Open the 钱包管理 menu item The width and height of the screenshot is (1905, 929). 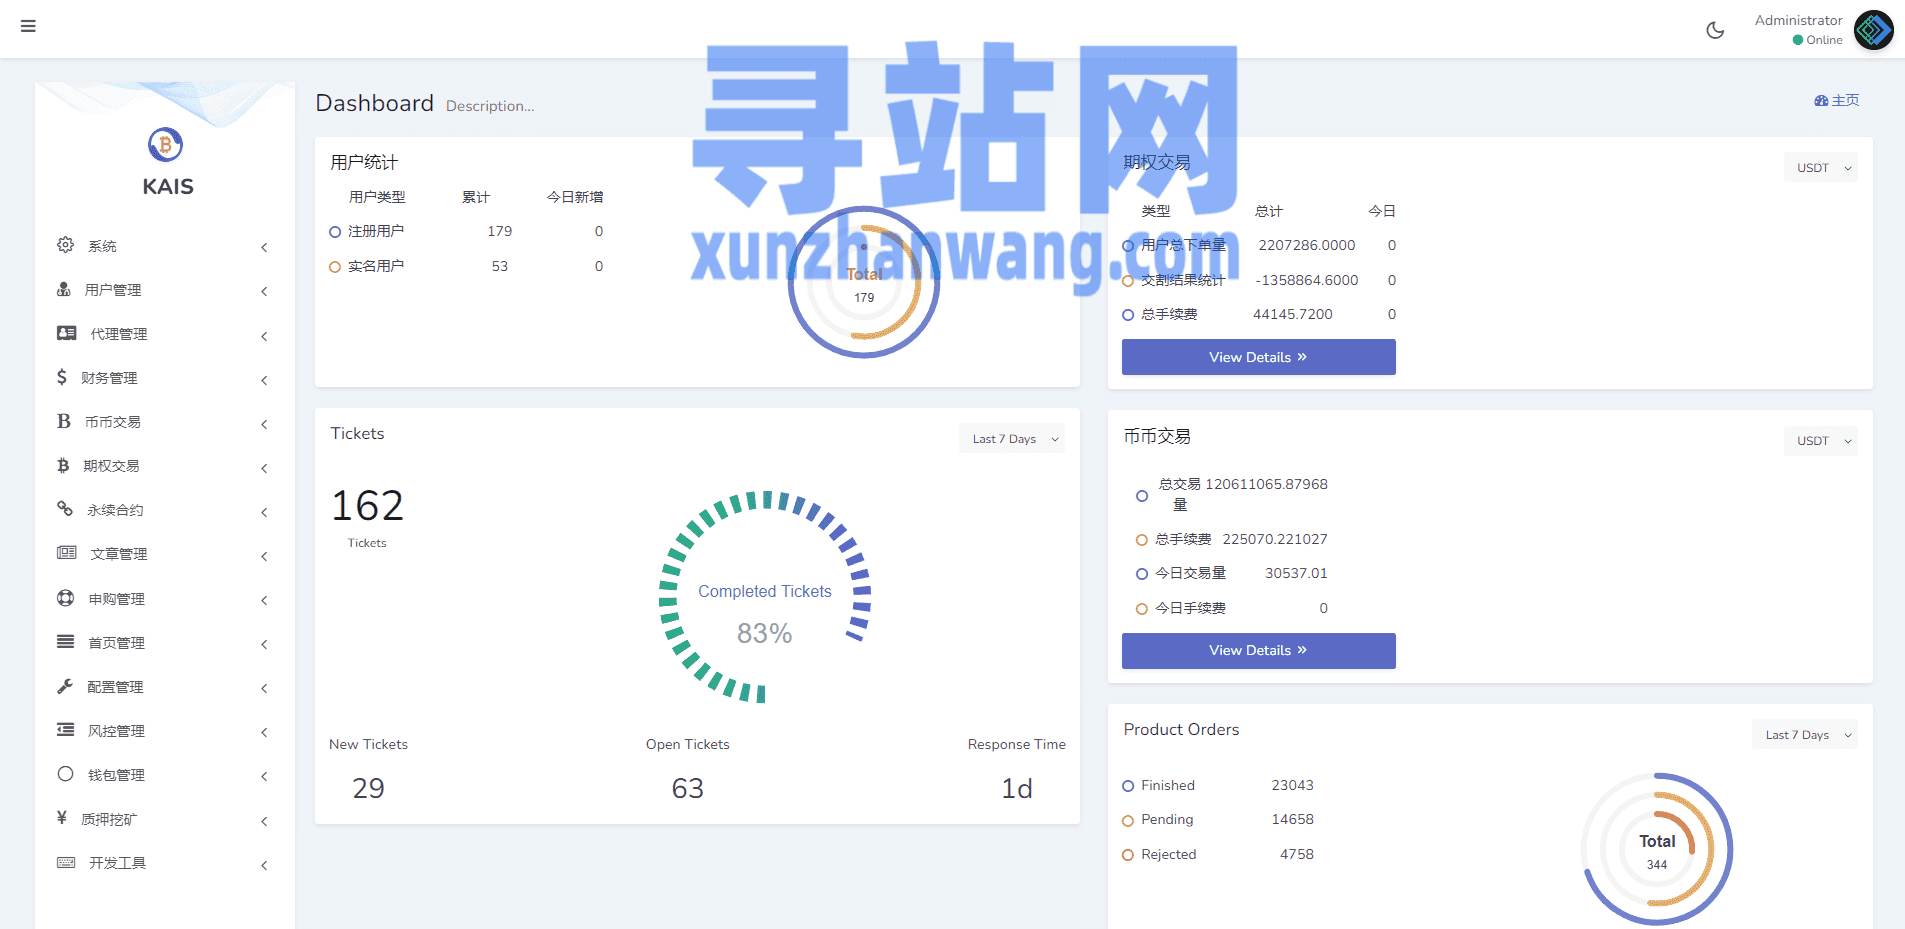point(165,775)
